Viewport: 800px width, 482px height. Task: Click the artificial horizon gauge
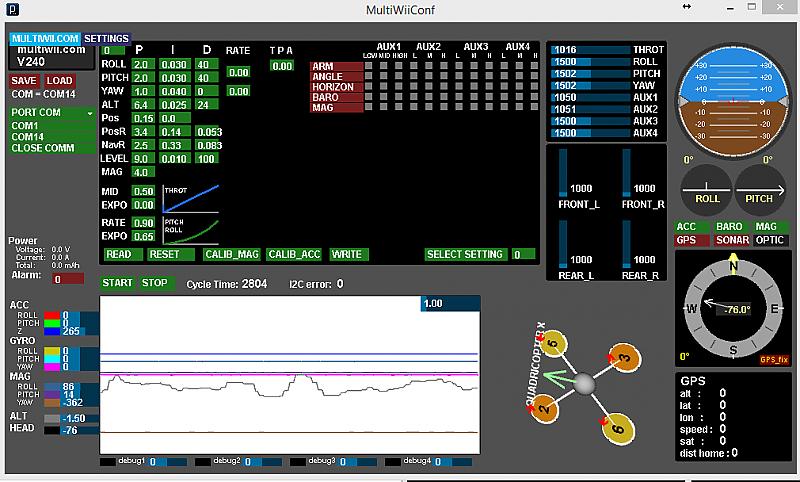pos(733,101)
